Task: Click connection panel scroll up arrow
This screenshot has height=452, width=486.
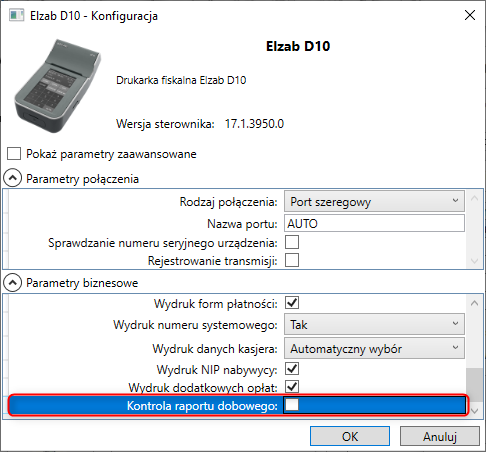Action: 475,199
